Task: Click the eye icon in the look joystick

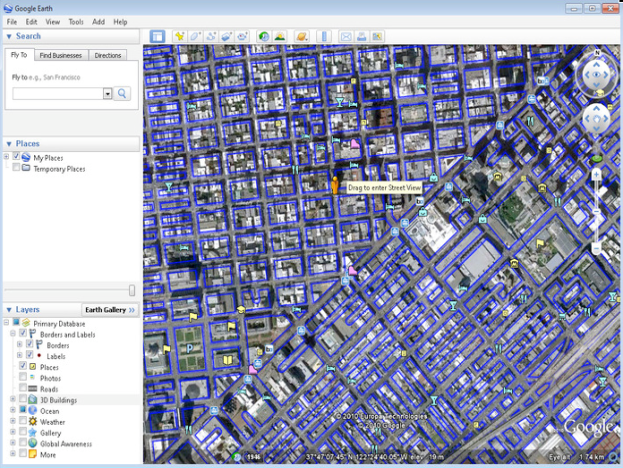Action: coord(596,74)
